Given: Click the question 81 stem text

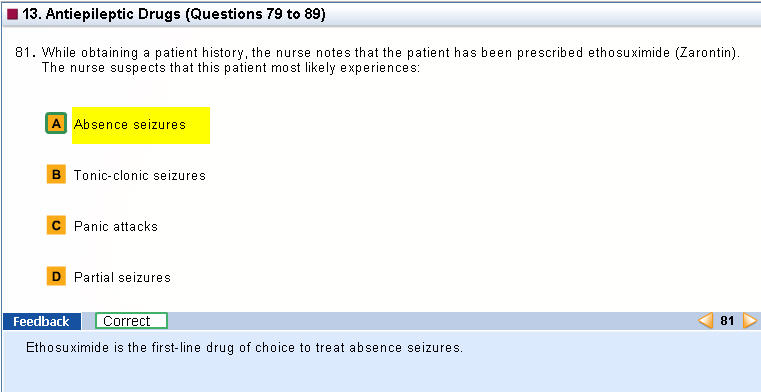Looking at the screenshot, I should (391, 60).
